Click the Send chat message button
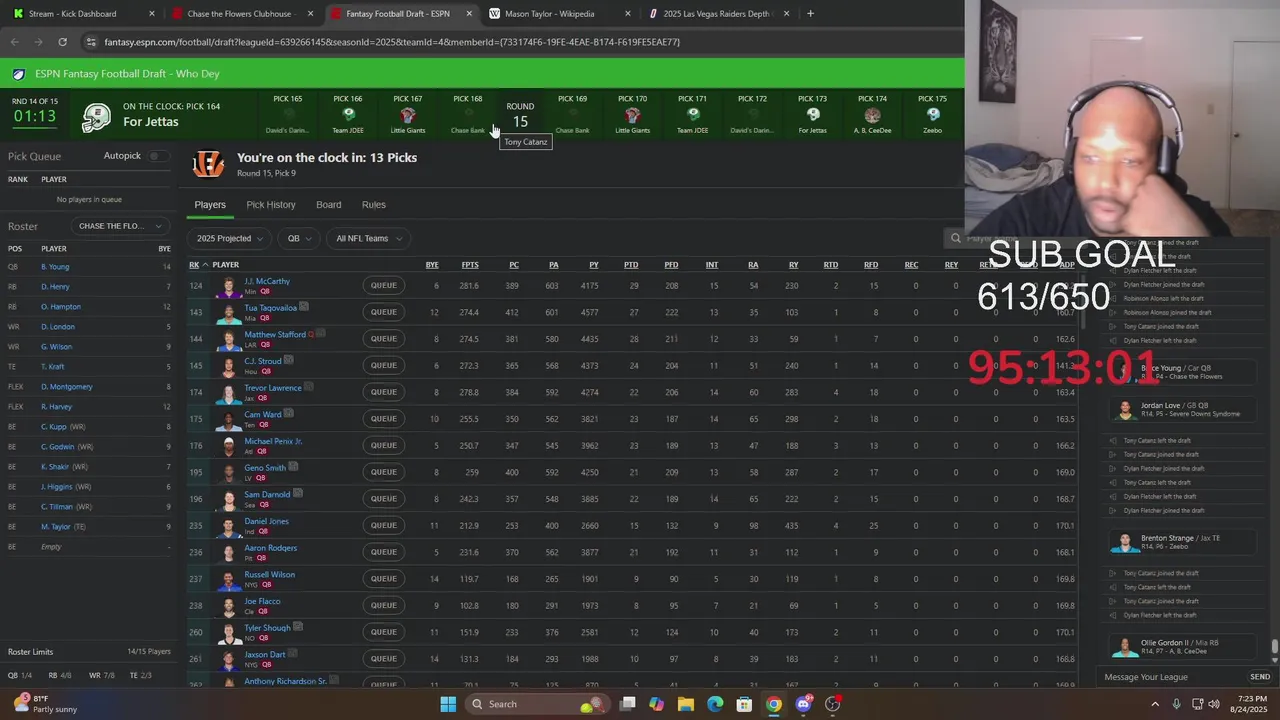The width and height of the screenshot is (1280, 720). pyautogui.click(x=1260, y=677)
